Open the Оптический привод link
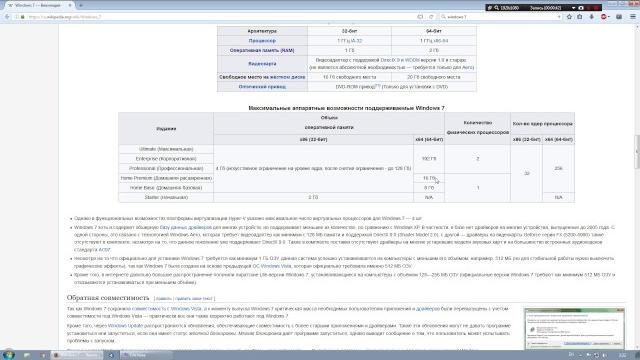Screen dimensions: 640x360 click(x=262, y=87)
